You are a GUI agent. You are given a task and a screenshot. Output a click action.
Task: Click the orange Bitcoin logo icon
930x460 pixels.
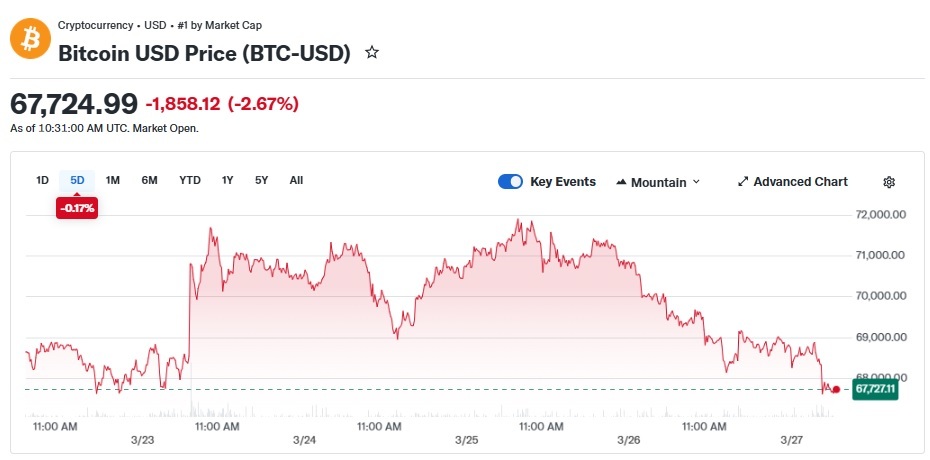click(31, 39)
